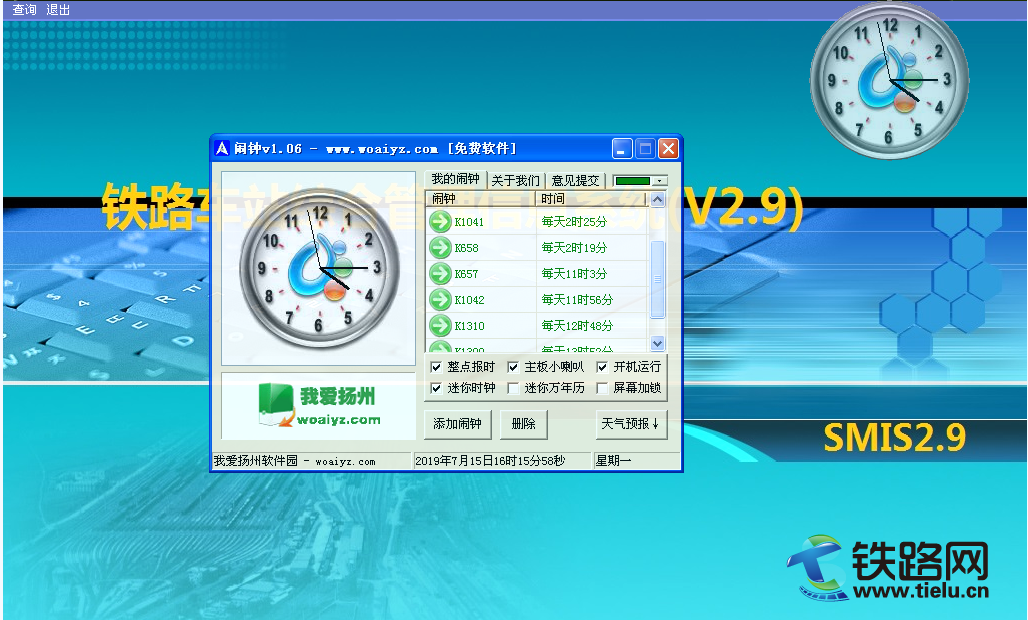Click the 删除 button

tap(523, 424)
